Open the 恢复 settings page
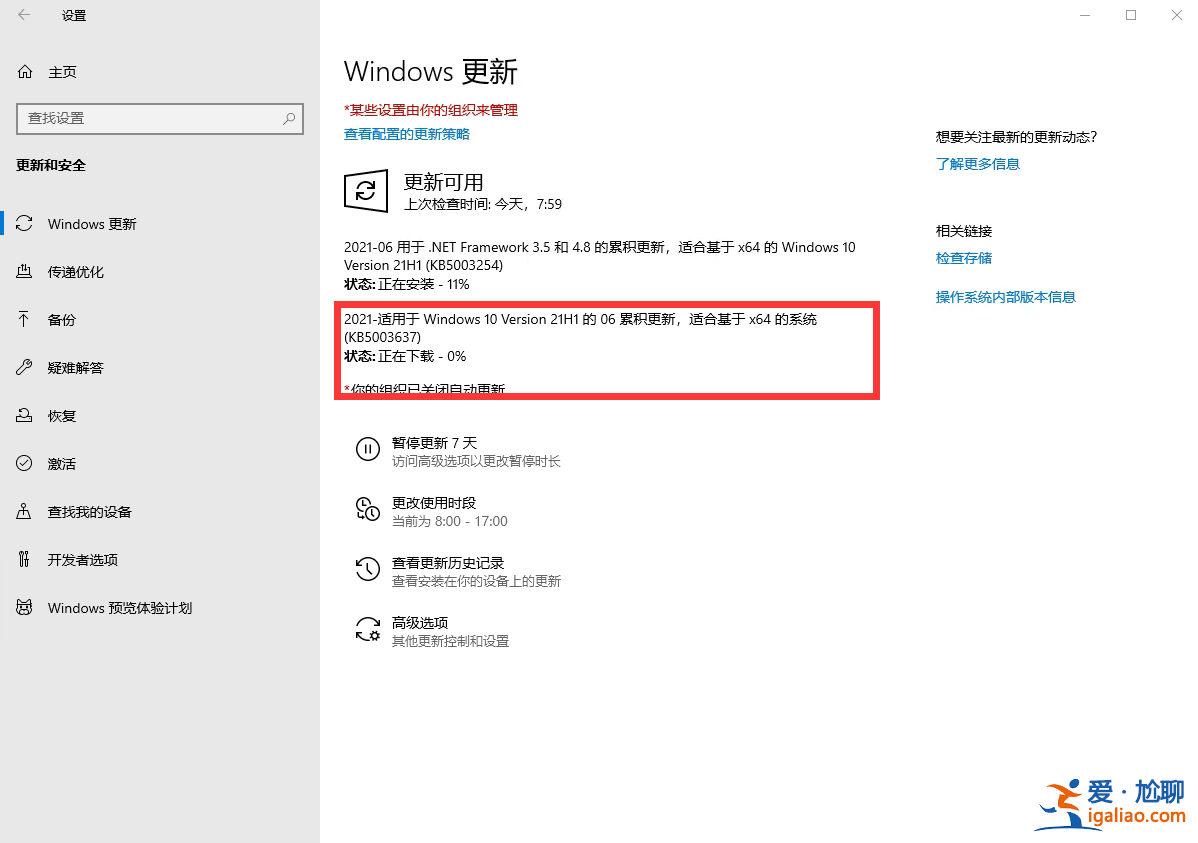1198x843 pixels. 61,415
